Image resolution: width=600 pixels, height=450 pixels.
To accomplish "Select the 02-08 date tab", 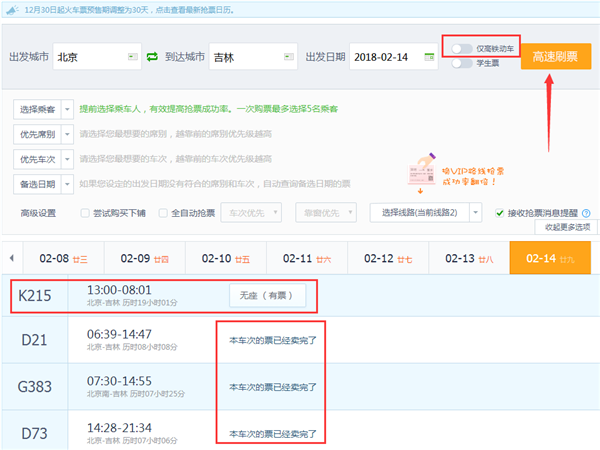I will [x=64, y=258].
